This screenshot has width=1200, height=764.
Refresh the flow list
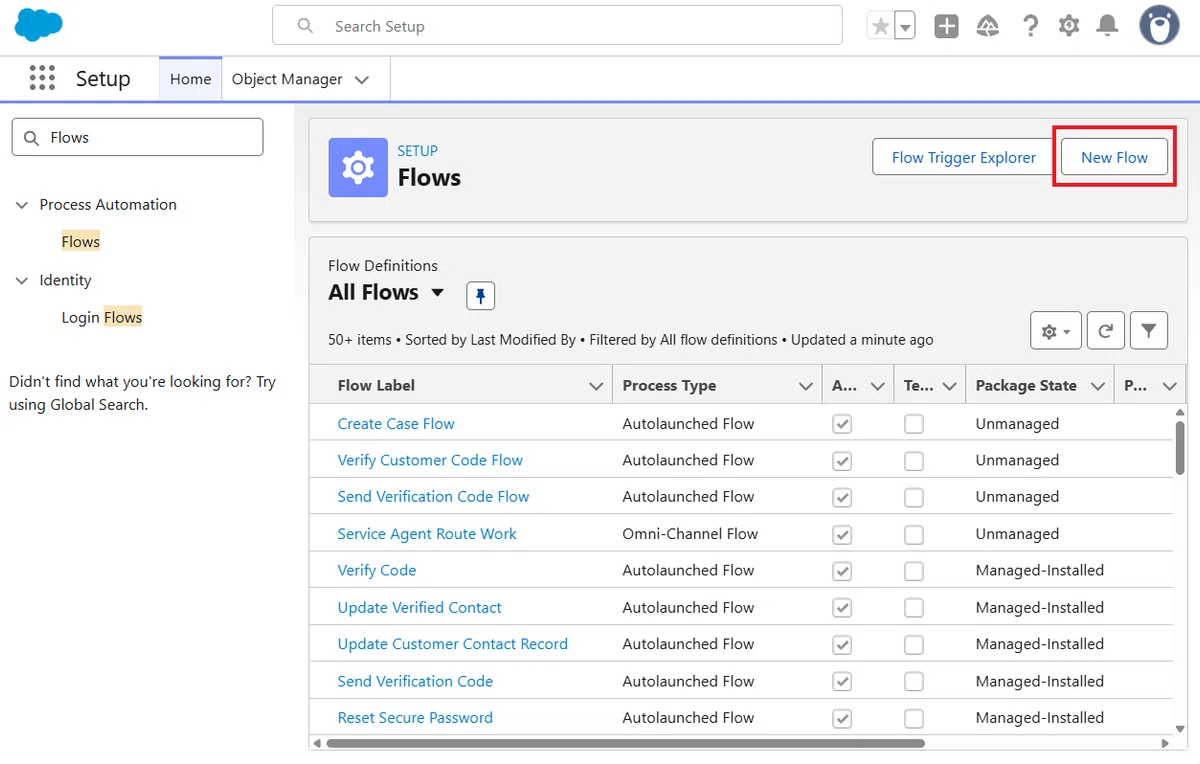click(1106, 331)
